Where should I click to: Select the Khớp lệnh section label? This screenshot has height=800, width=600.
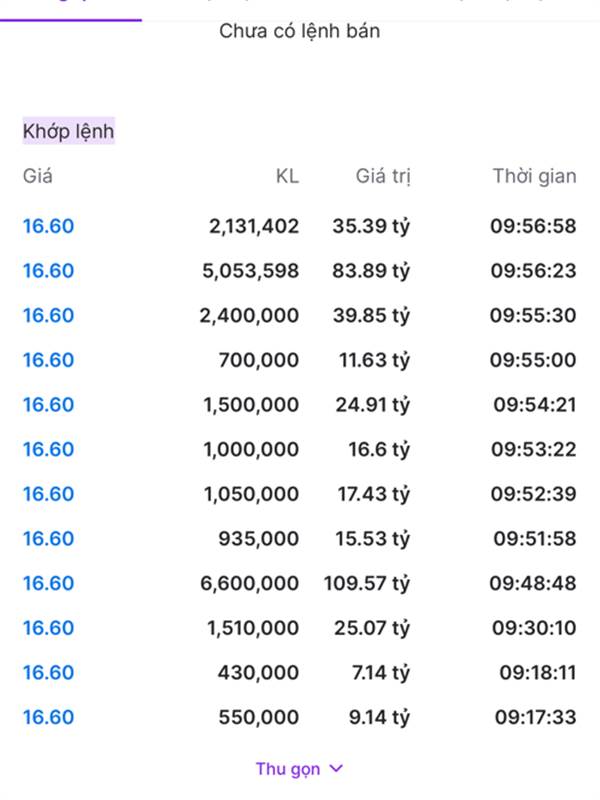[x=68, y=132]
